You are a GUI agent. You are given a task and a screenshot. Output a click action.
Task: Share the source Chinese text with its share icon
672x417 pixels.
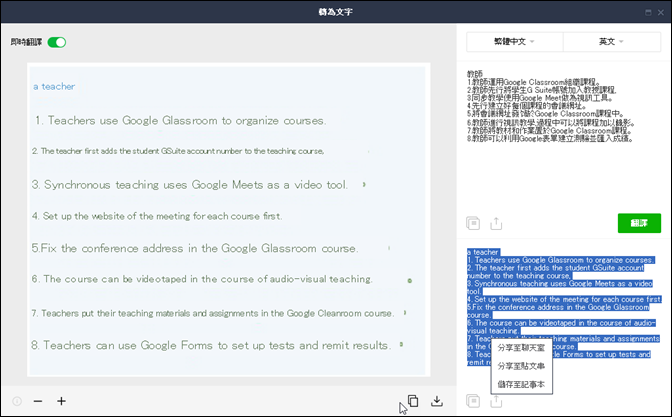496,223
